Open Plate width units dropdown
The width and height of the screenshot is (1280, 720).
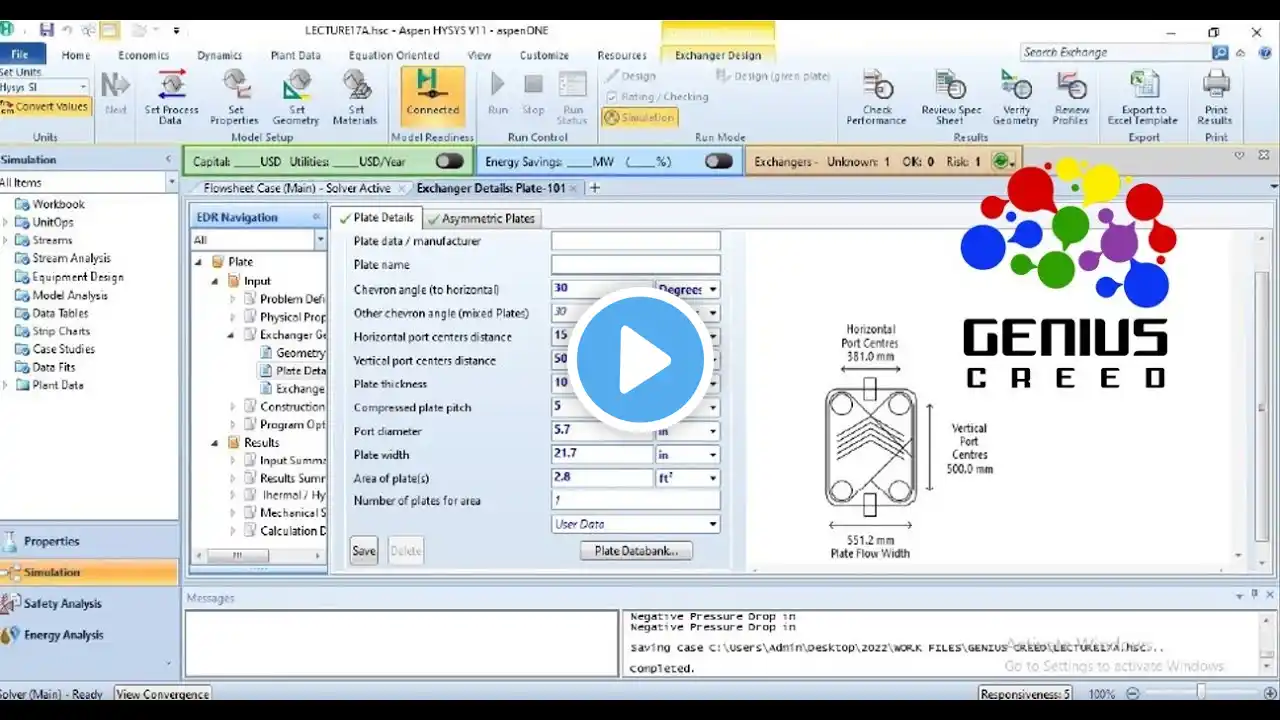(713, 455)
